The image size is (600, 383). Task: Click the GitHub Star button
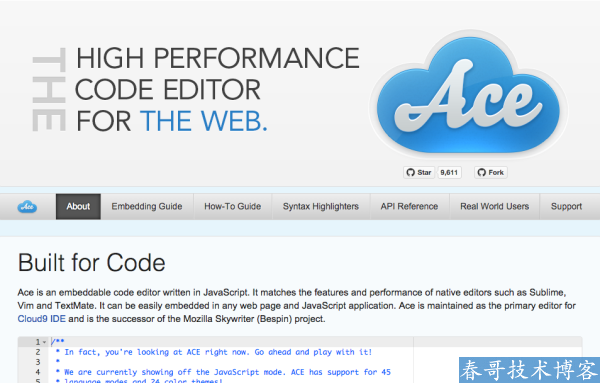pos(419,173)
